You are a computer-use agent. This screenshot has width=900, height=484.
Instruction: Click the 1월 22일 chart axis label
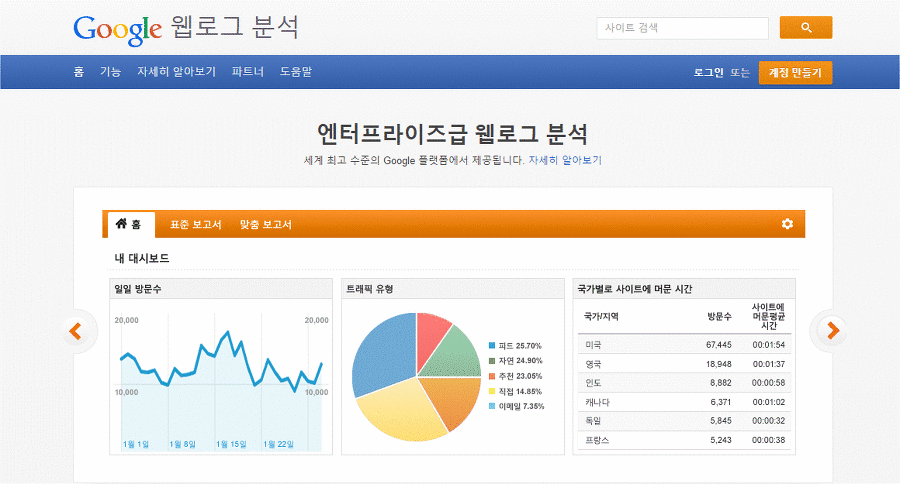pos(278,444)
